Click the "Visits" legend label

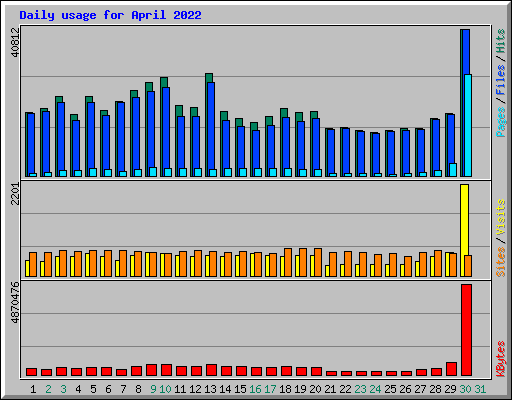(501, 217)
